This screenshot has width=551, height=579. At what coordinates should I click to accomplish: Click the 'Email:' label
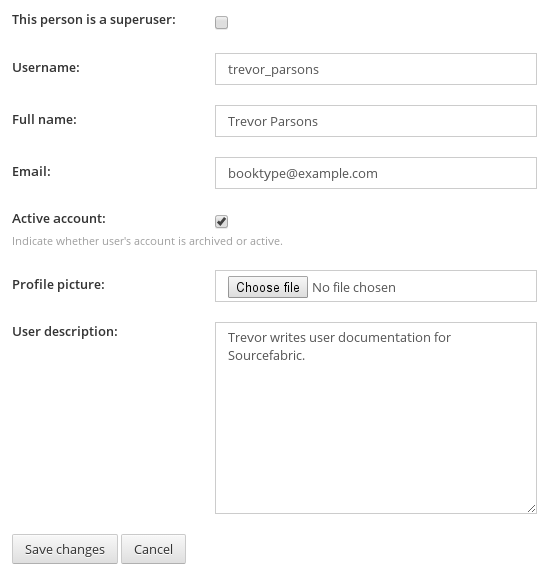click(x=31, y=172)
